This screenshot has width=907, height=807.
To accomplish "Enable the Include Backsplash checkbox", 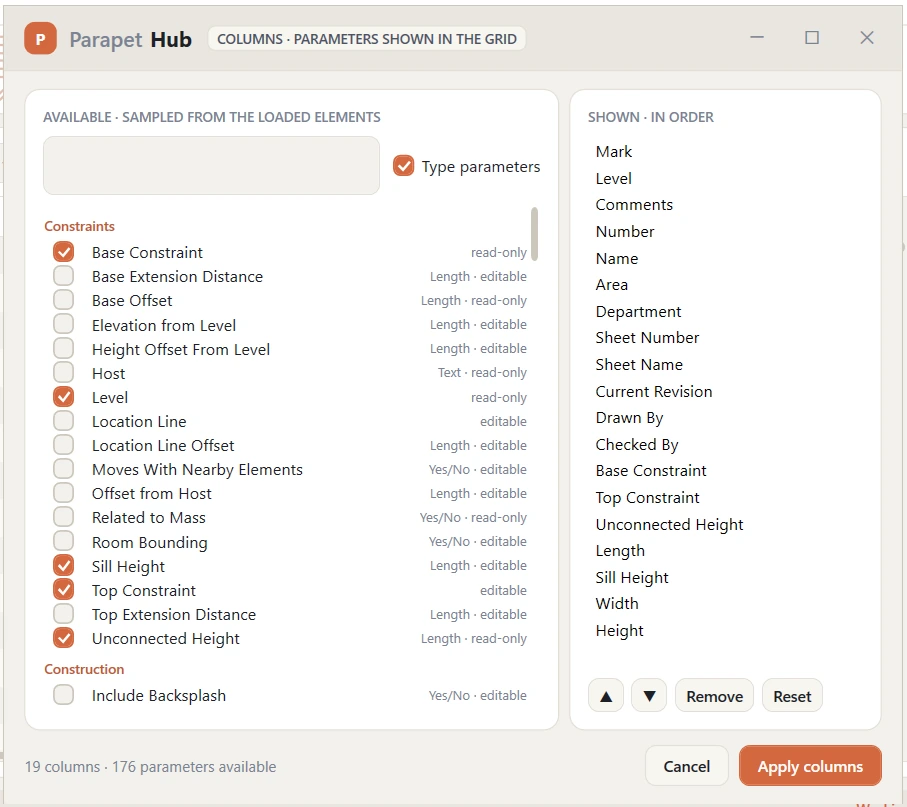I will [64, 695].
